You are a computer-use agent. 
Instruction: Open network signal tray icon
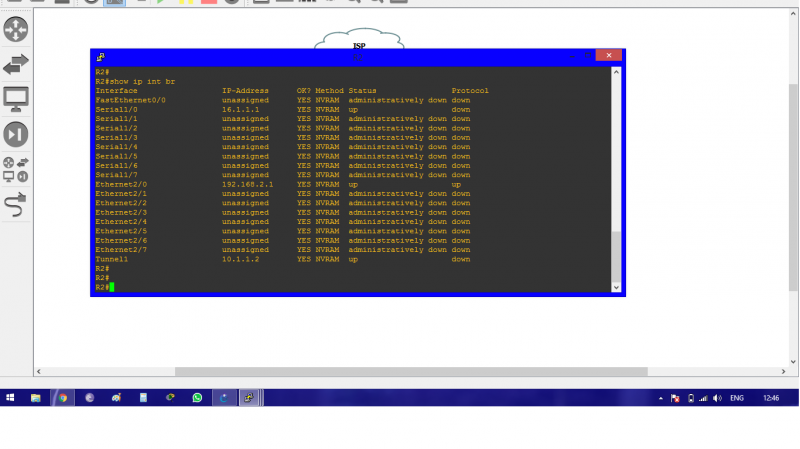pyautogui.click(x=704, y=398)
